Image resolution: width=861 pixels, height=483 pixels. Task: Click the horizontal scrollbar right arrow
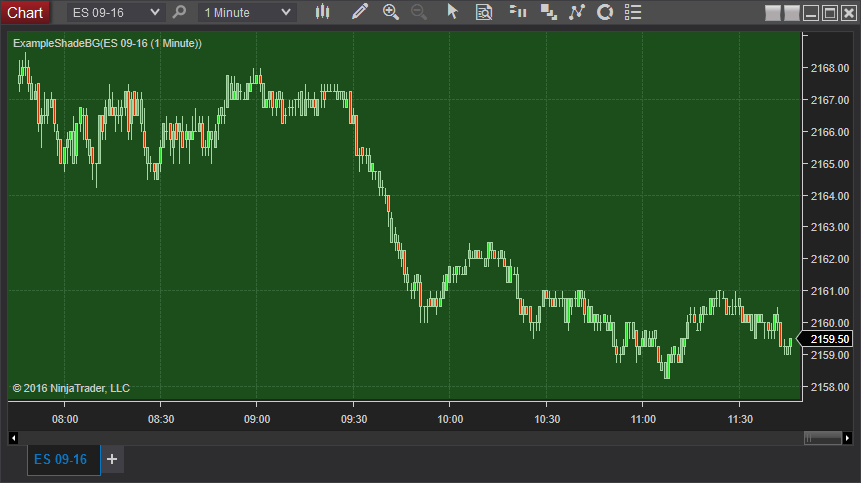pyautogui.click(x=847, y=438)
